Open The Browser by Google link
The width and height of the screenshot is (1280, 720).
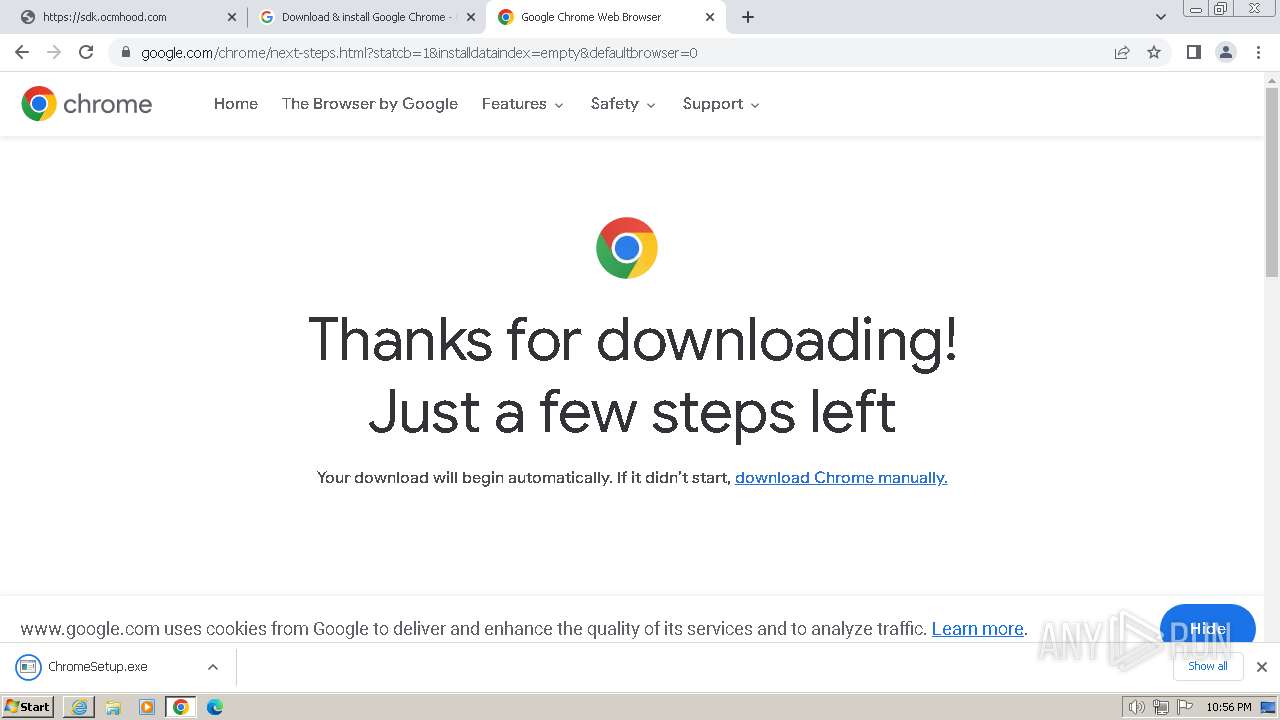pos(370,104)
